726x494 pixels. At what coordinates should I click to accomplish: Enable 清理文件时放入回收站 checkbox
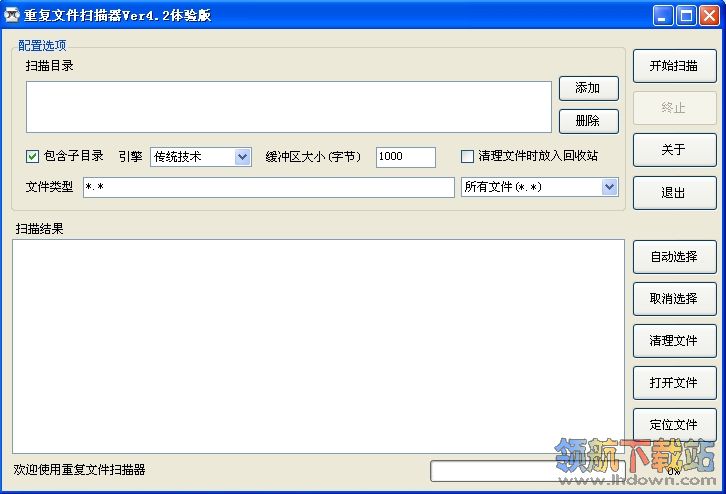(467, 156)
